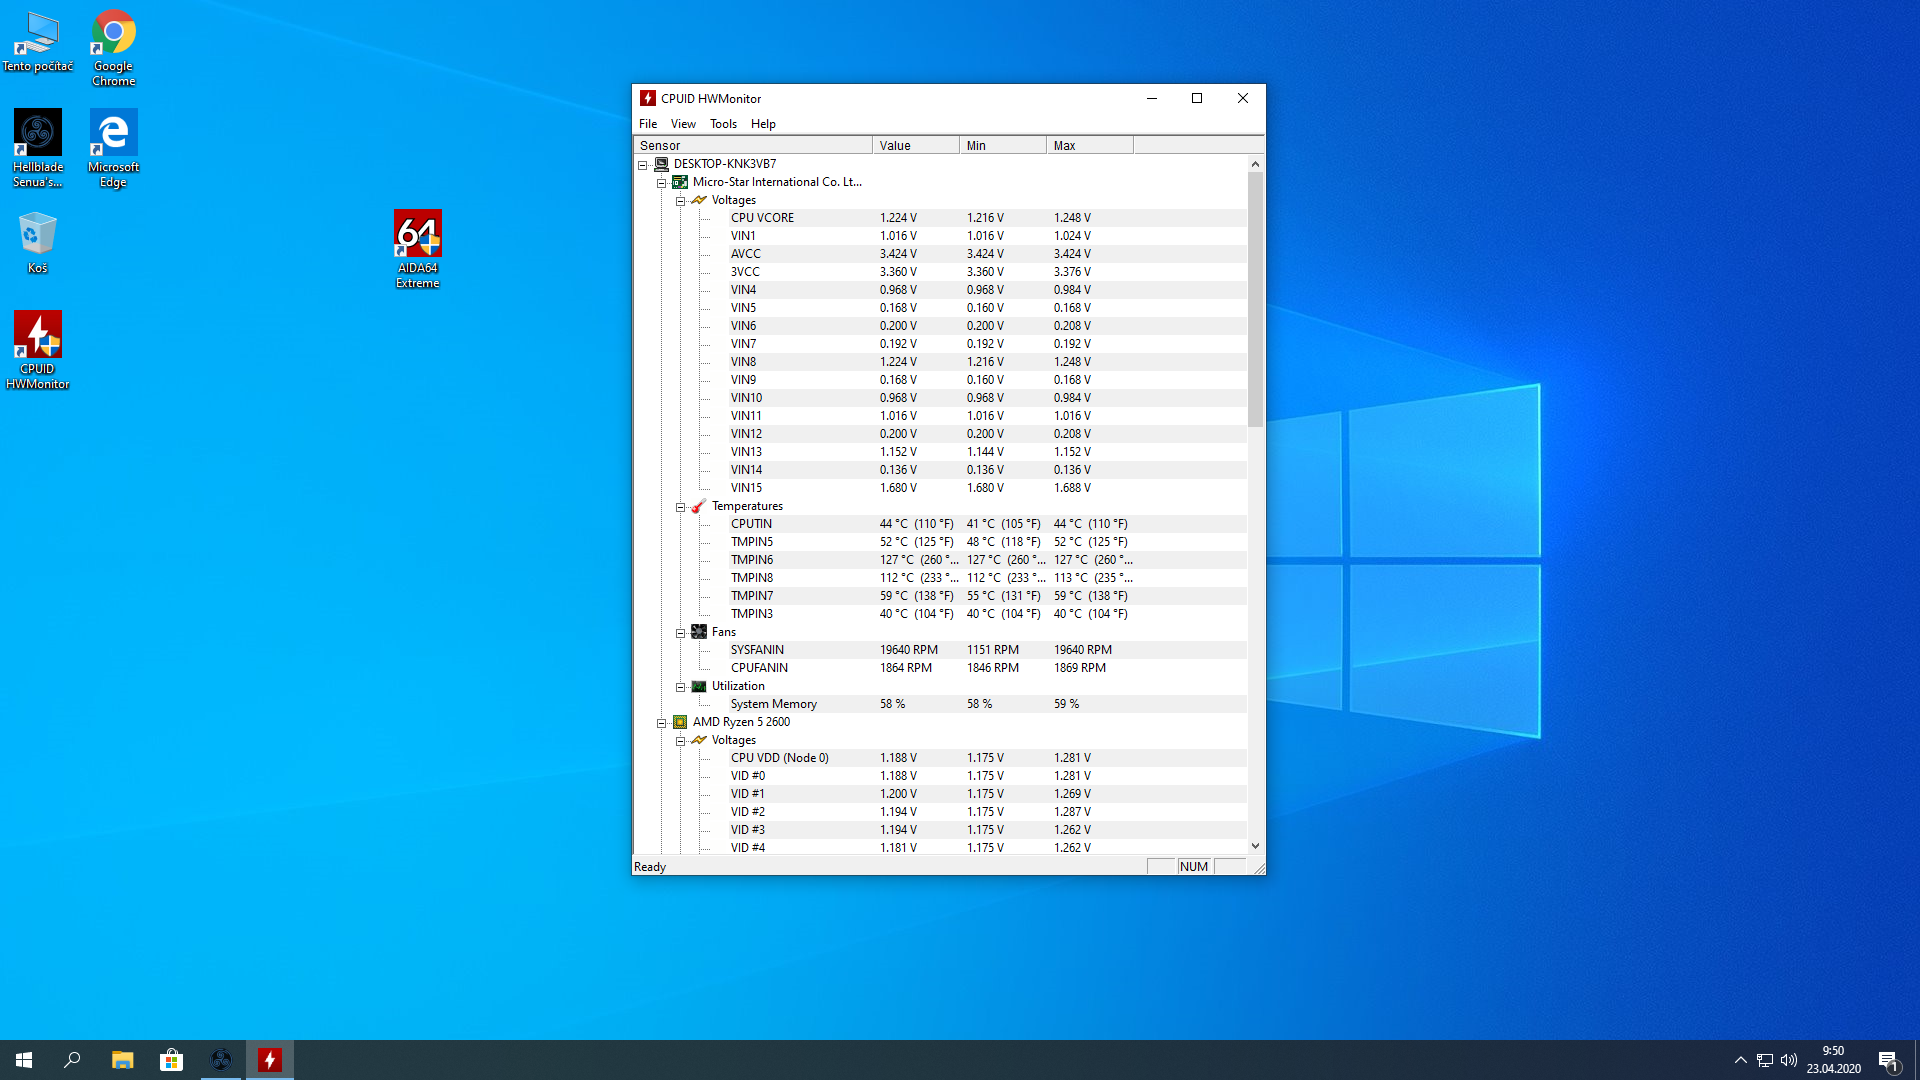Collapse the Utilization section
The width and height of the screenshot is (1920, 1080).
[680, 687]
